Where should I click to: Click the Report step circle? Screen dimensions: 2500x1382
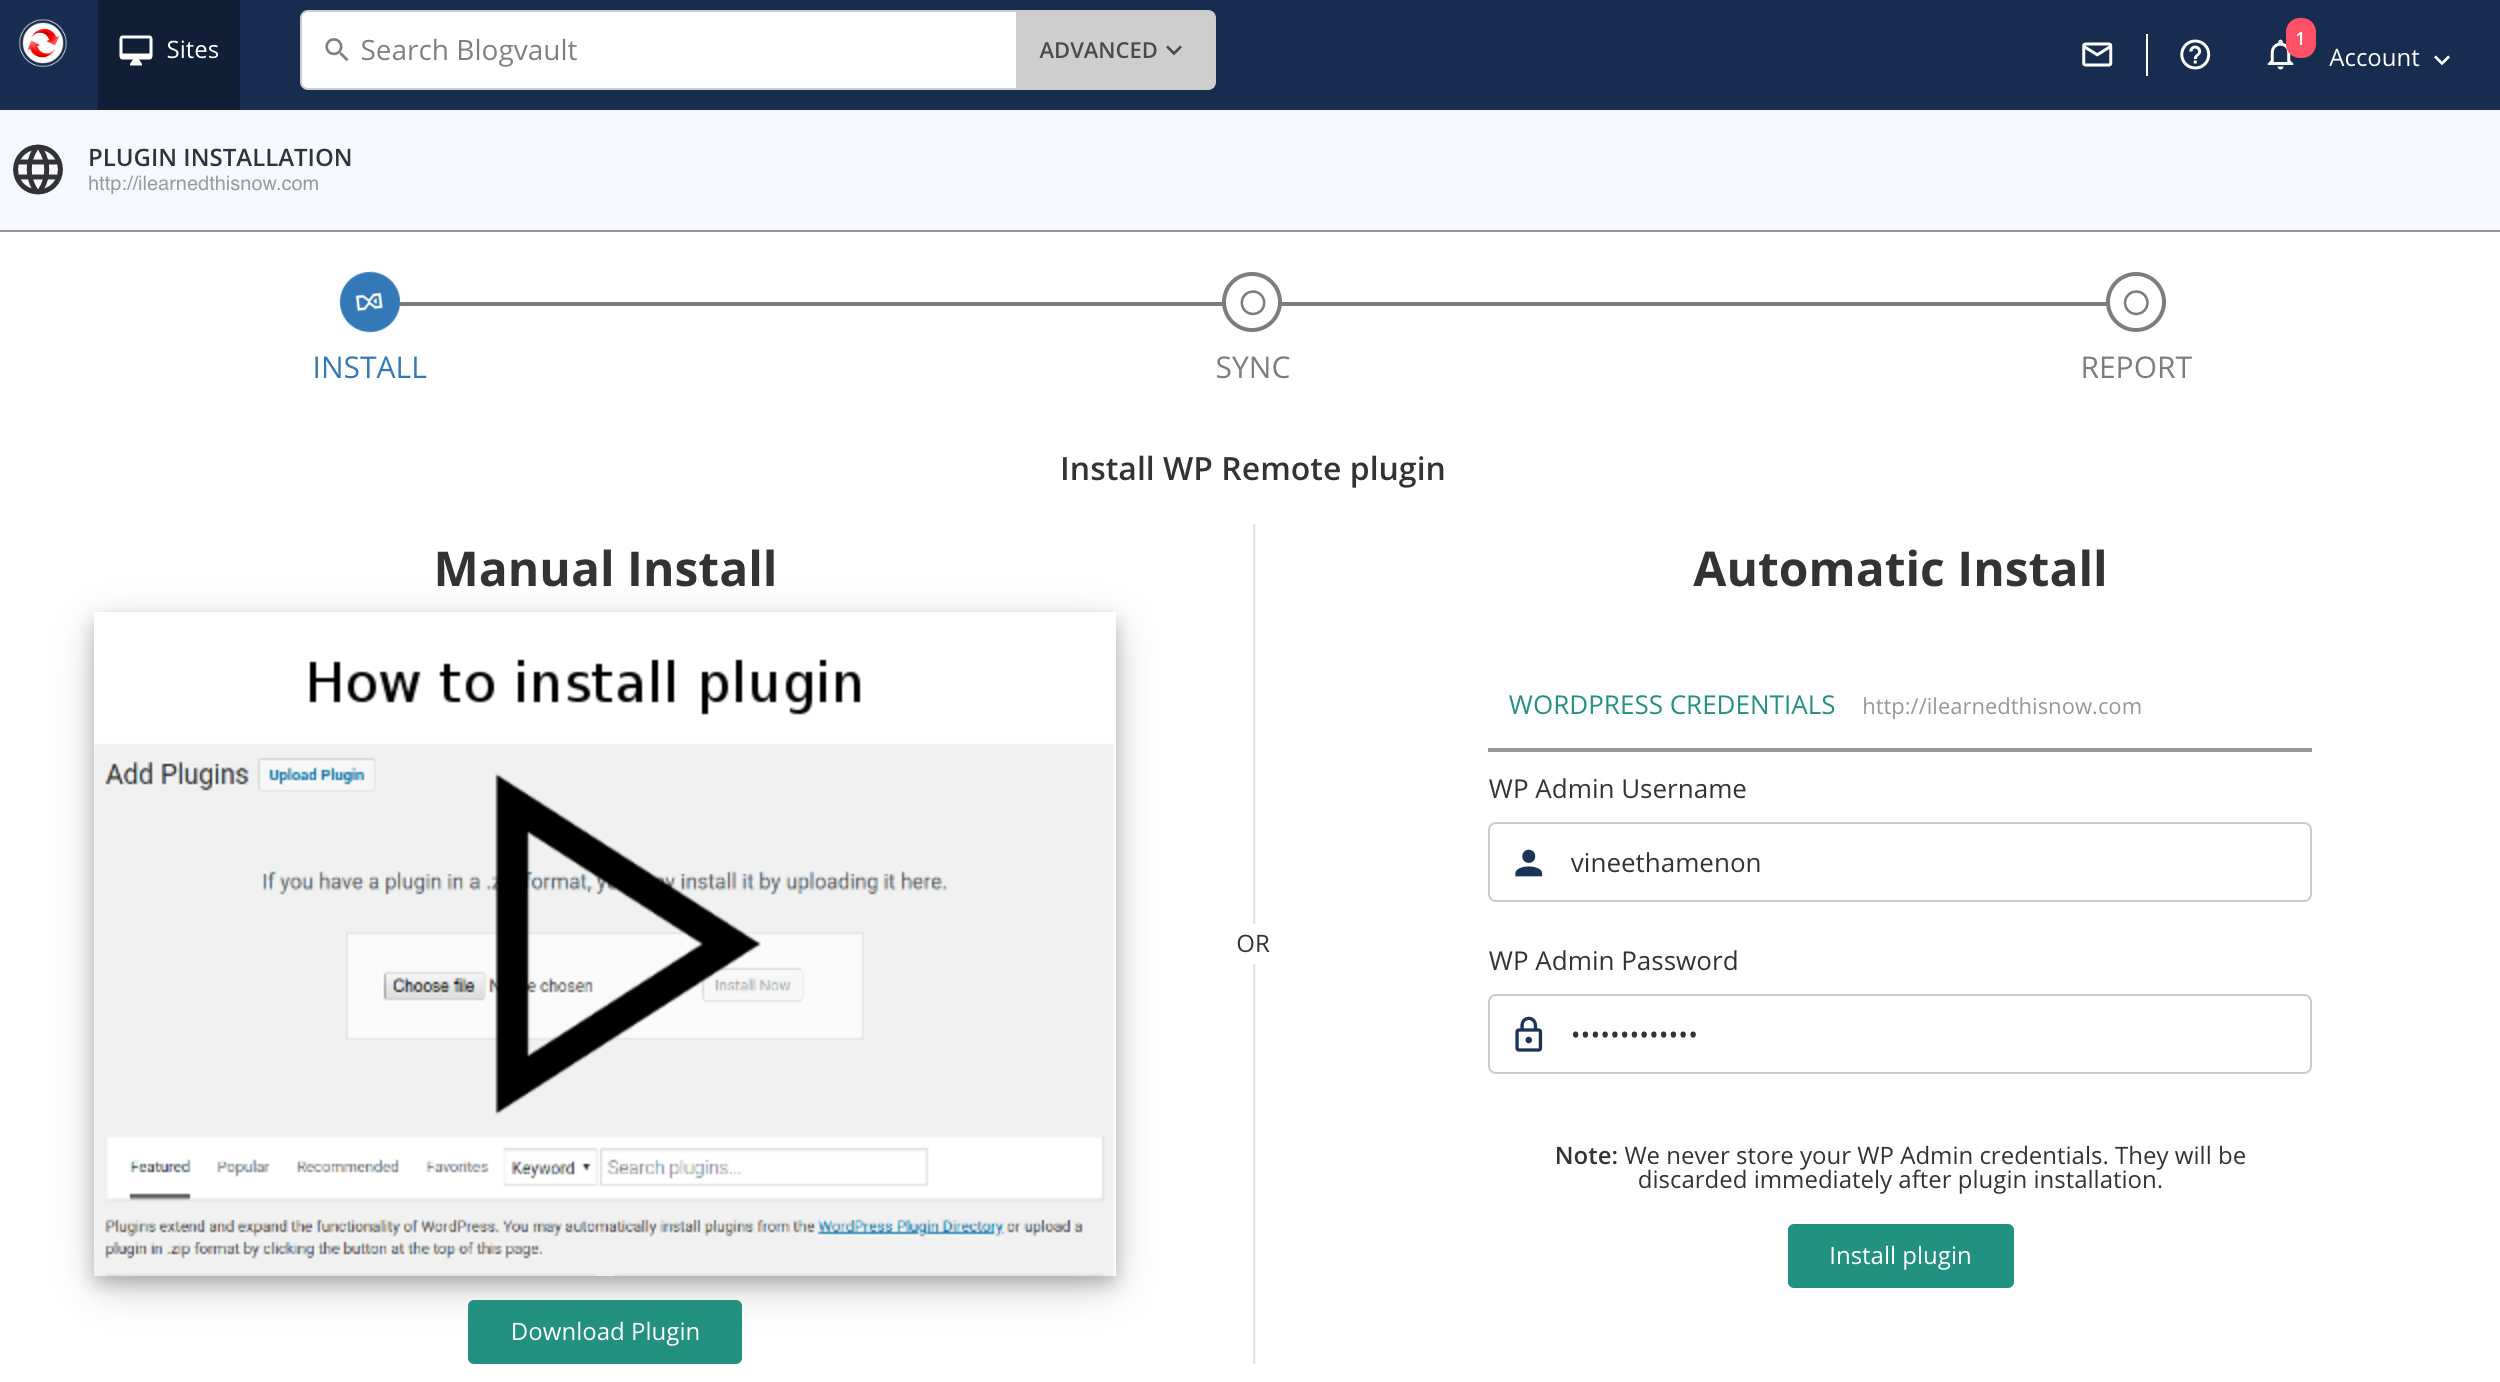coord(2135,302)
